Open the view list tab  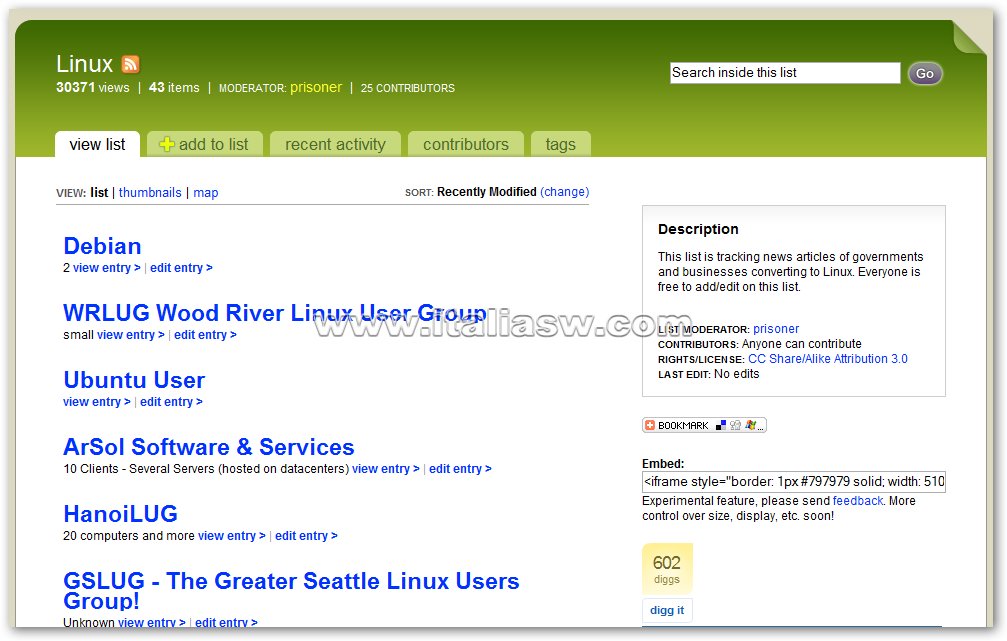coord(98,145)
